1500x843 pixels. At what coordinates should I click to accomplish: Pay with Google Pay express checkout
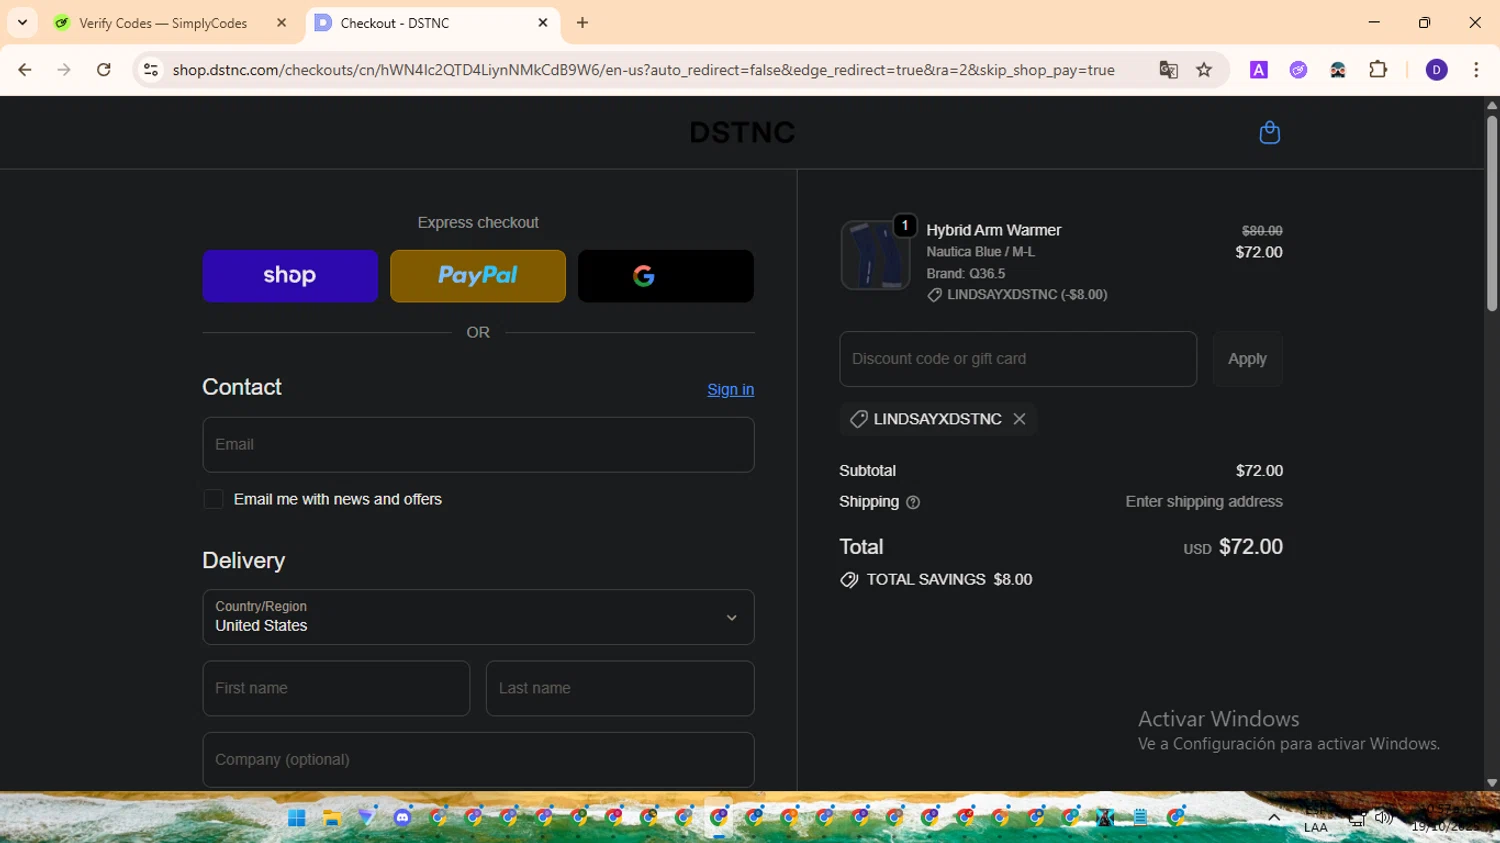pyautogui.click(x=666, y=276)
